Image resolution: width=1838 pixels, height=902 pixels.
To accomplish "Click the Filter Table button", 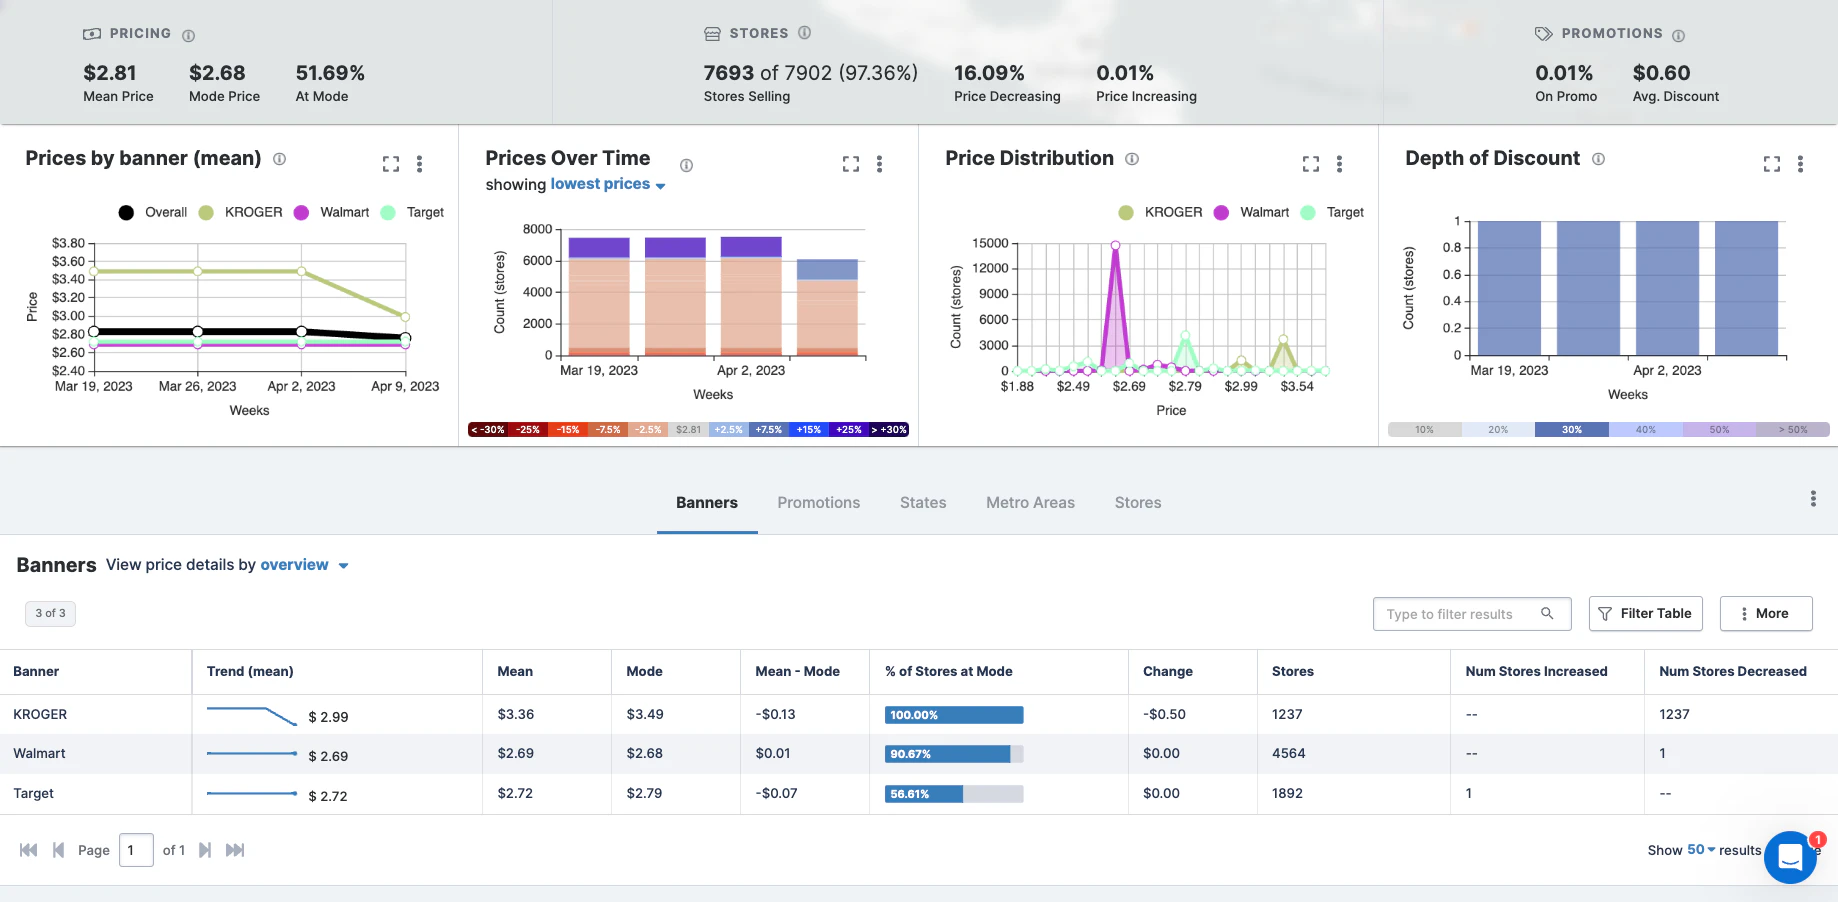I will pyautogui.click(x=1645, y=613).
